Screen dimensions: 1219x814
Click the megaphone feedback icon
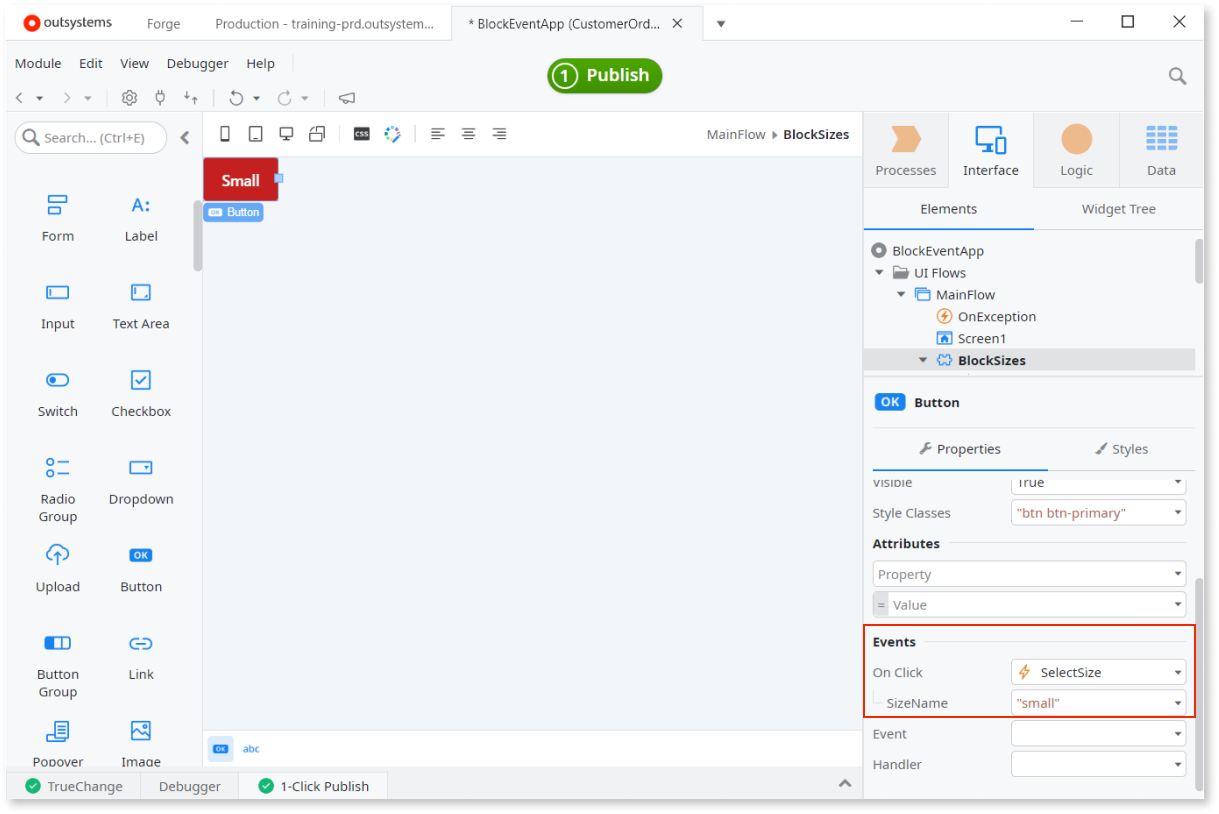[347, 98]
